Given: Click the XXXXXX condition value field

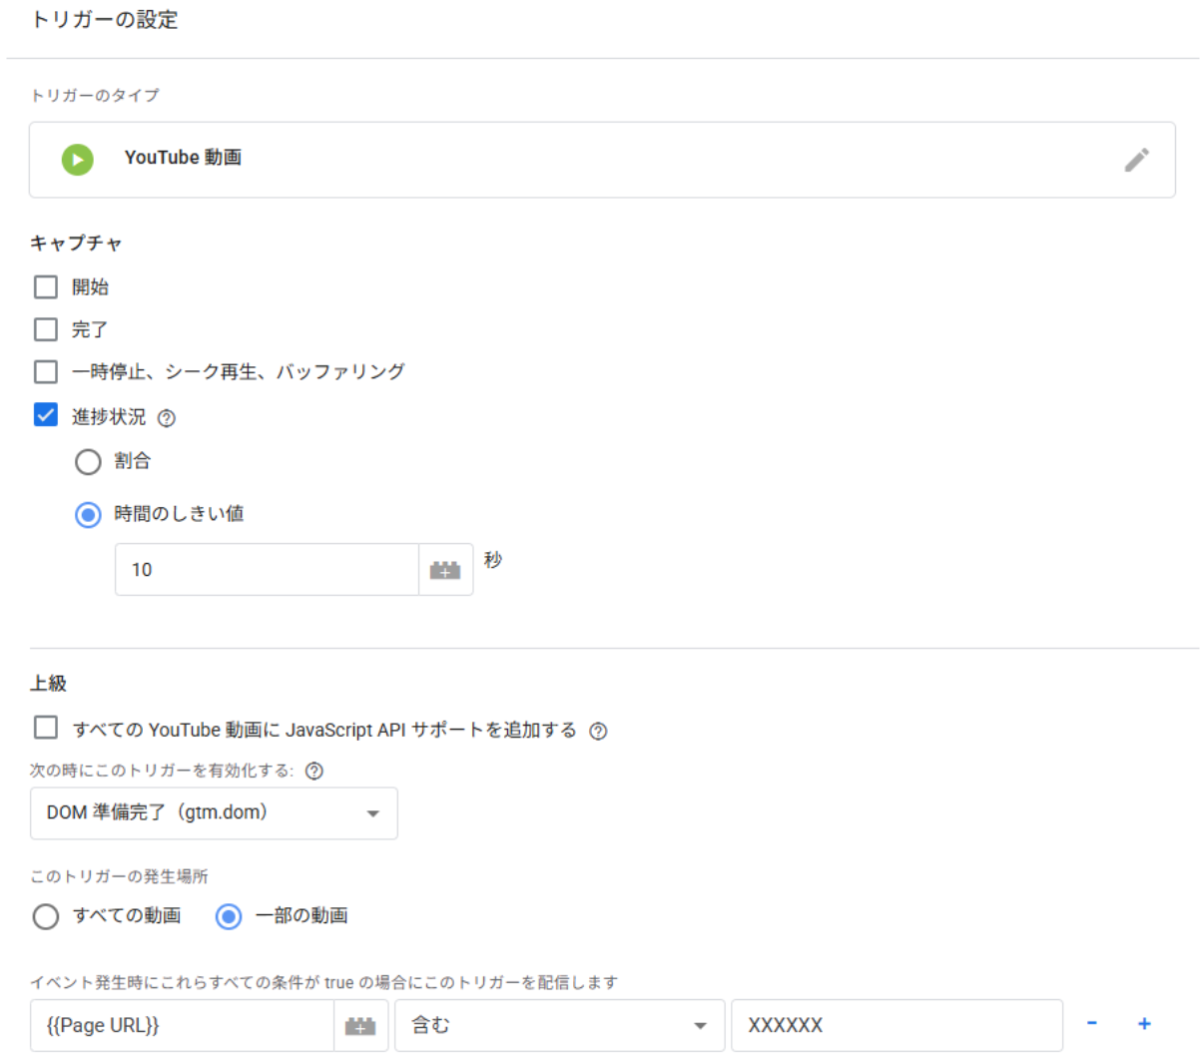Looking at the screenshot, I should (x=895, y=1026).
